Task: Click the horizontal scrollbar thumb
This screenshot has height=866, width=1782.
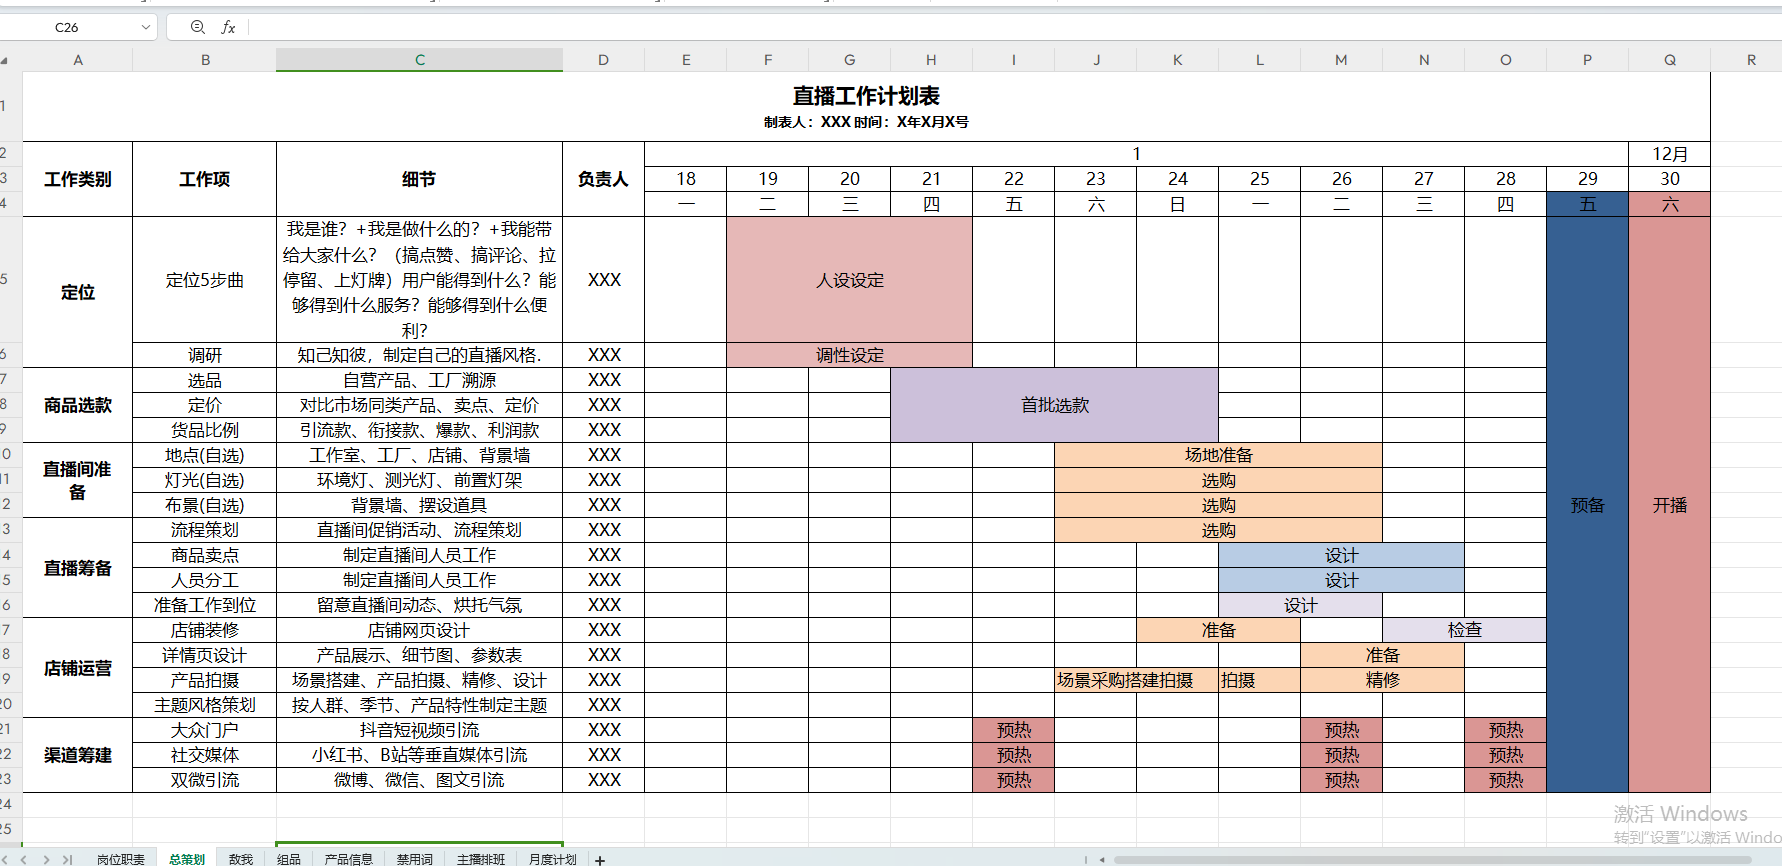Action: point(1432,859)
